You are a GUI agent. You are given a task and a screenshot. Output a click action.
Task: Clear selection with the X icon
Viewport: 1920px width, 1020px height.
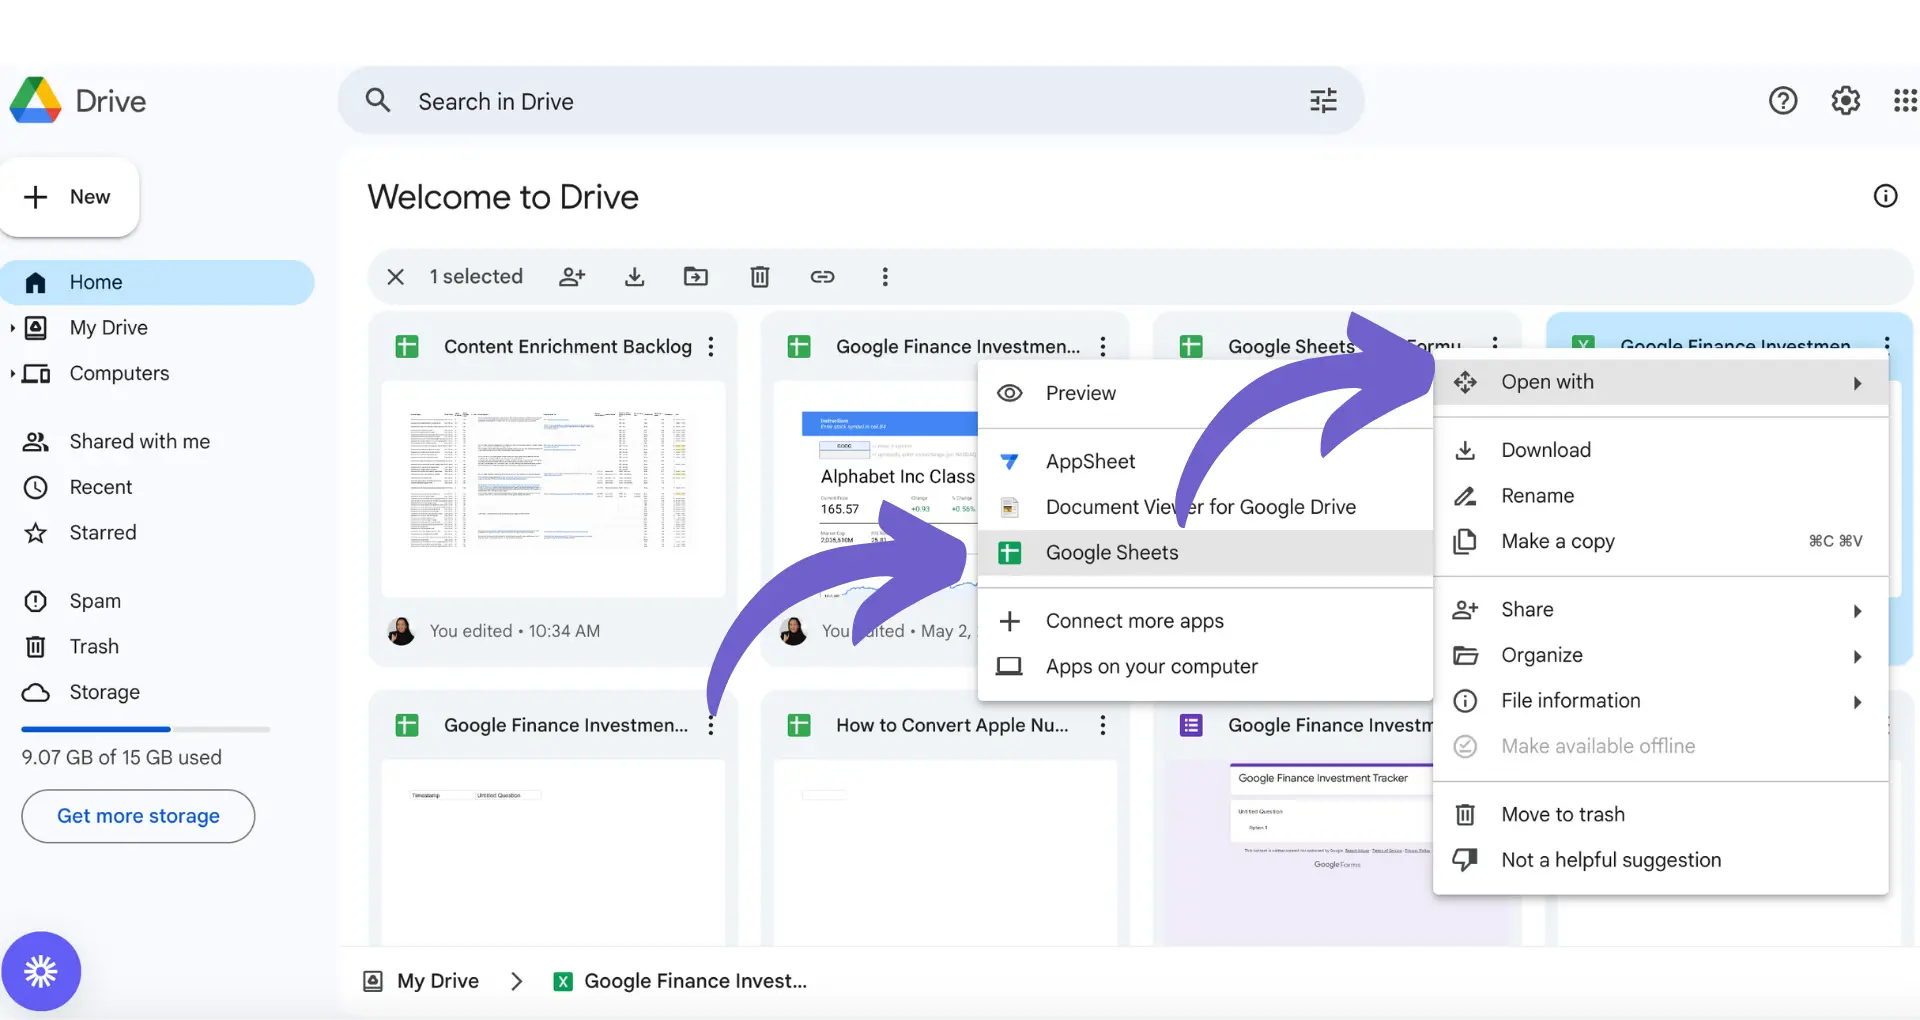(x=396, y=277)
